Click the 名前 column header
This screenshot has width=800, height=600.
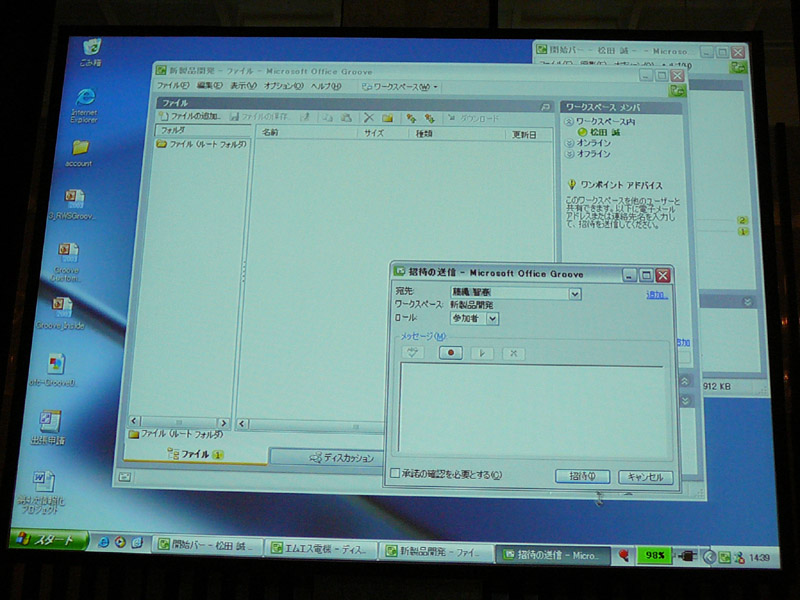pyautogui.click(x=305, y=132)
